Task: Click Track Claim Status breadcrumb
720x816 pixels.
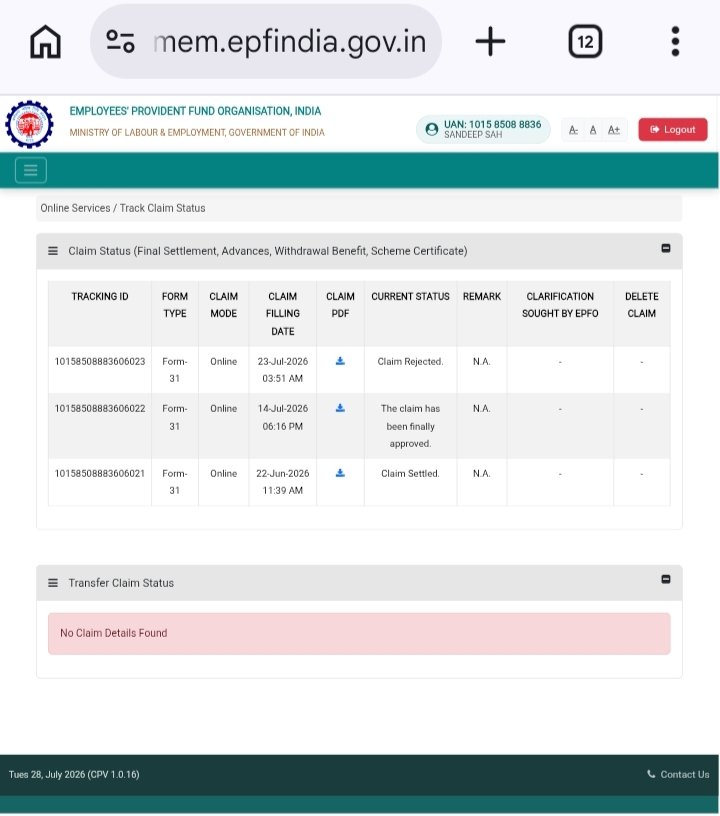Action: click(x=162, y=208)
